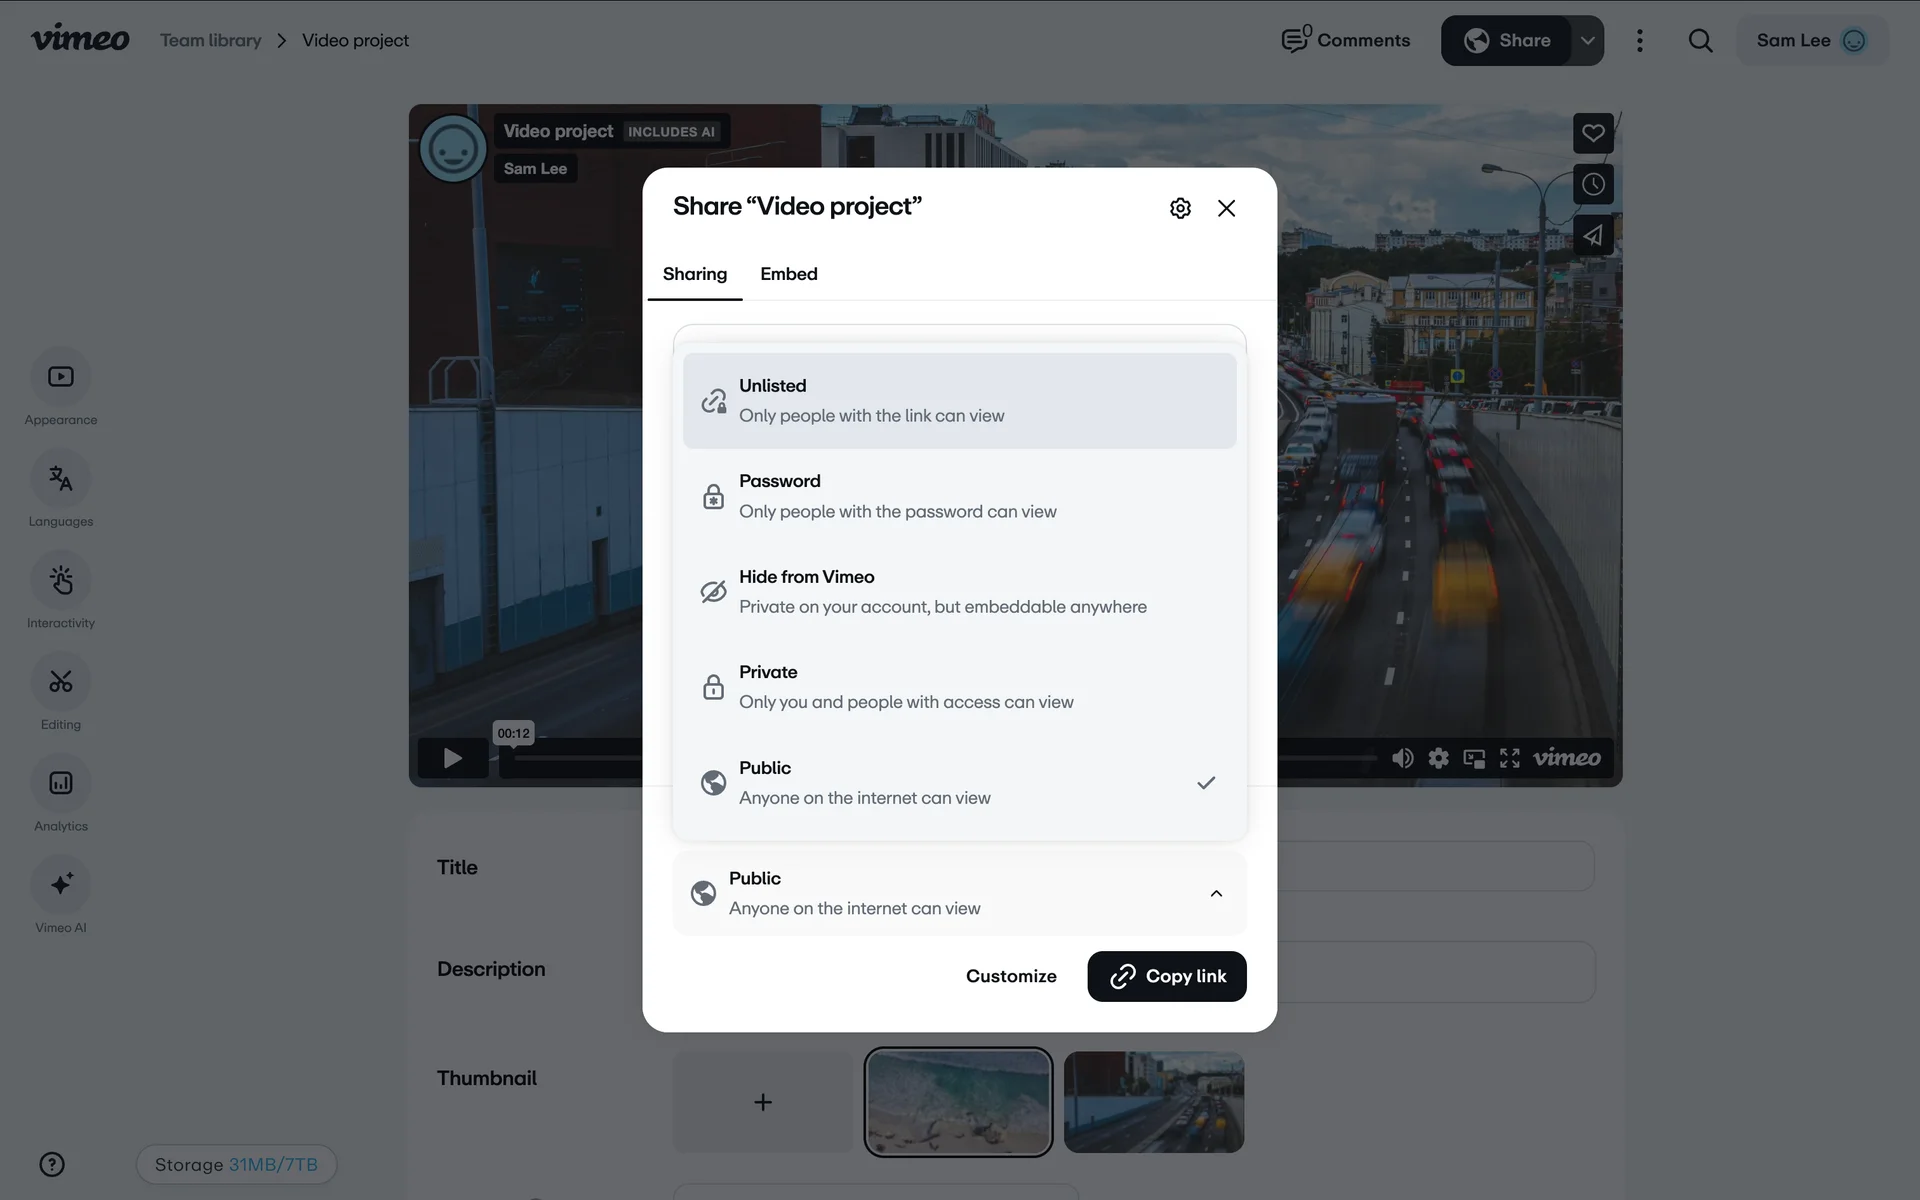
Task: Select the Unlisted privacy option
Action: [959, 400]
